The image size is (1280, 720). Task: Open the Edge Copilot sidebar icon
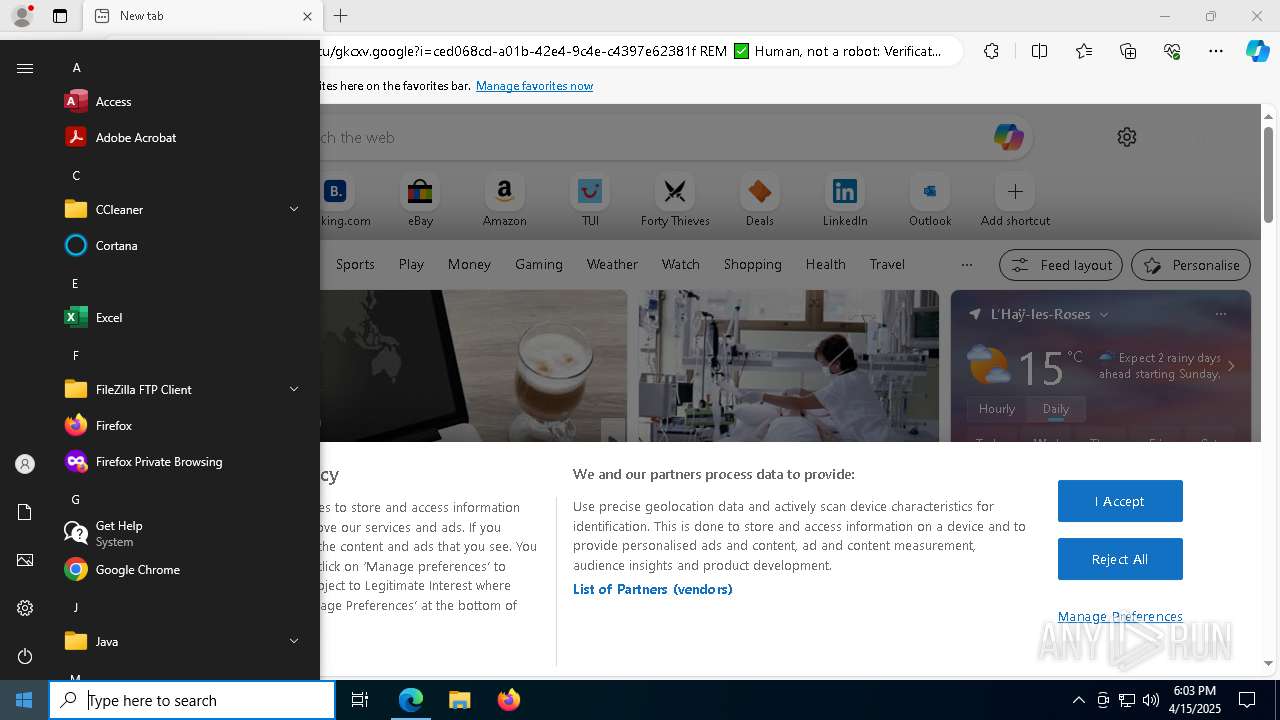coord(1257,51)
